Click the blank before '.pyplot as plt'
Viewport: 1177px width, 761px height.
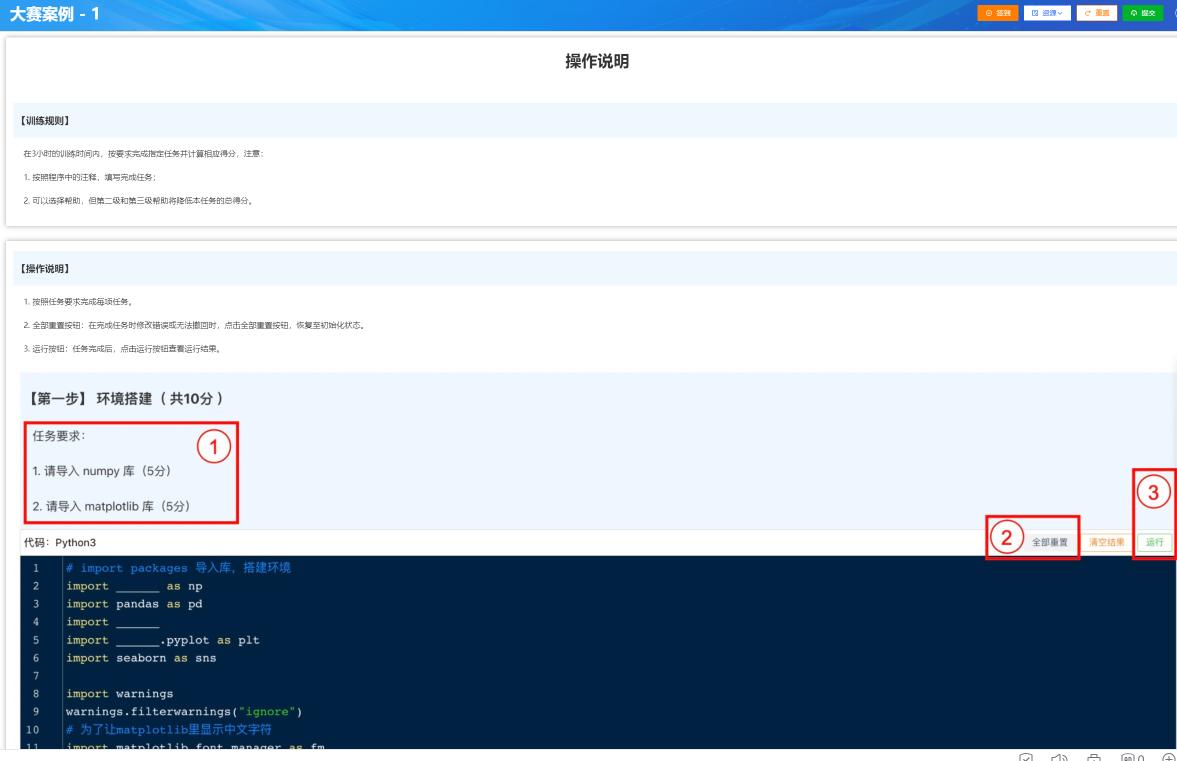pos(137,641)
